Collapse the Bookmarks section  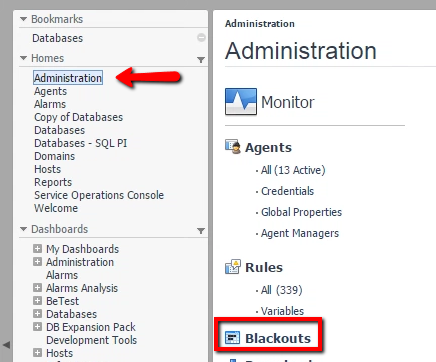click(23, 19)
